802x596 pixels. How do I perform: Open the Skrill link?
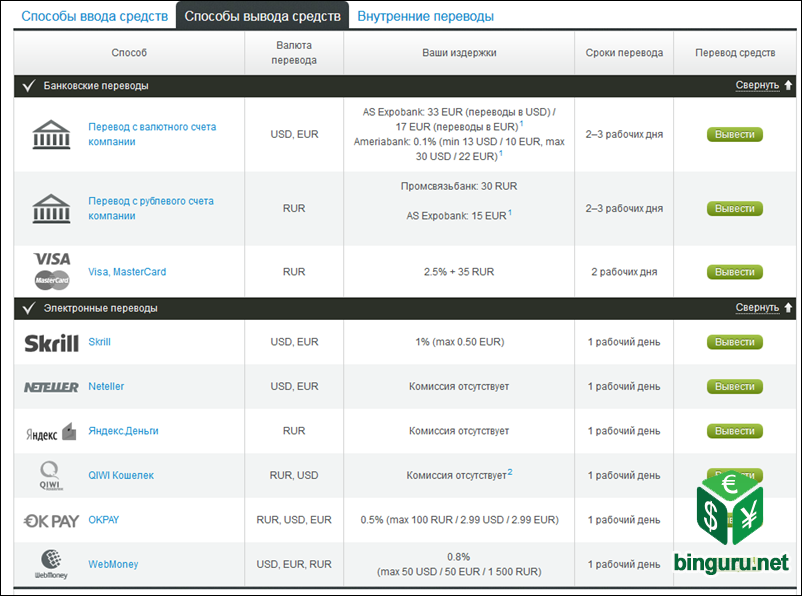(x=99, y=342)
